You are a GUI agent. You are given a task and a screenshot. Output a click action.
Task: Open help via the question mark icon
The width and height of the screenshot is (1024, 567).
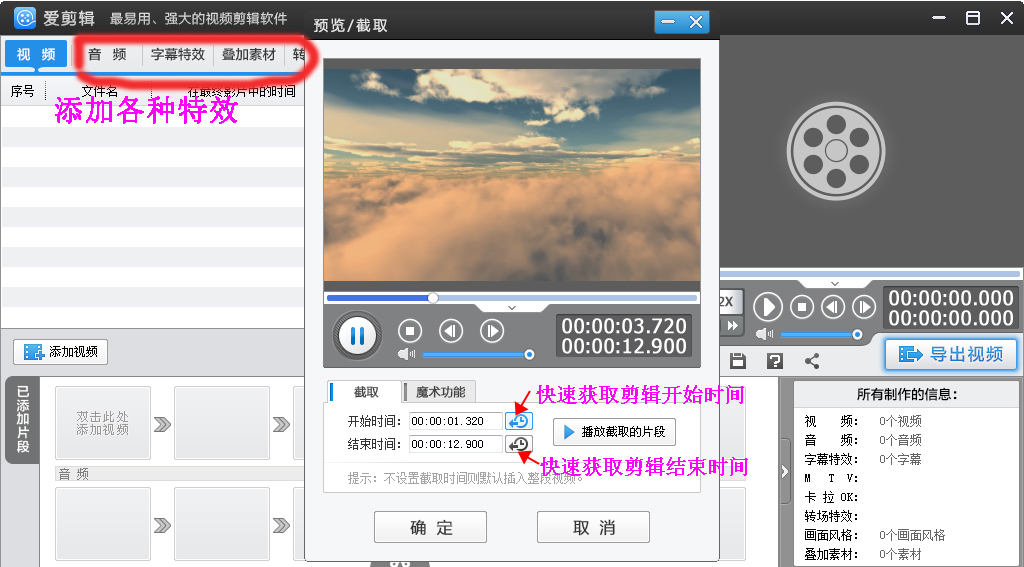point(774,361)
